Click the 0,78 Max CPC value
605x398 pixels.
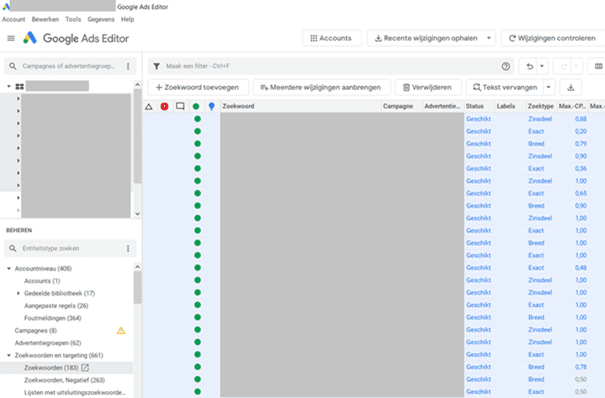click(581, 367)
